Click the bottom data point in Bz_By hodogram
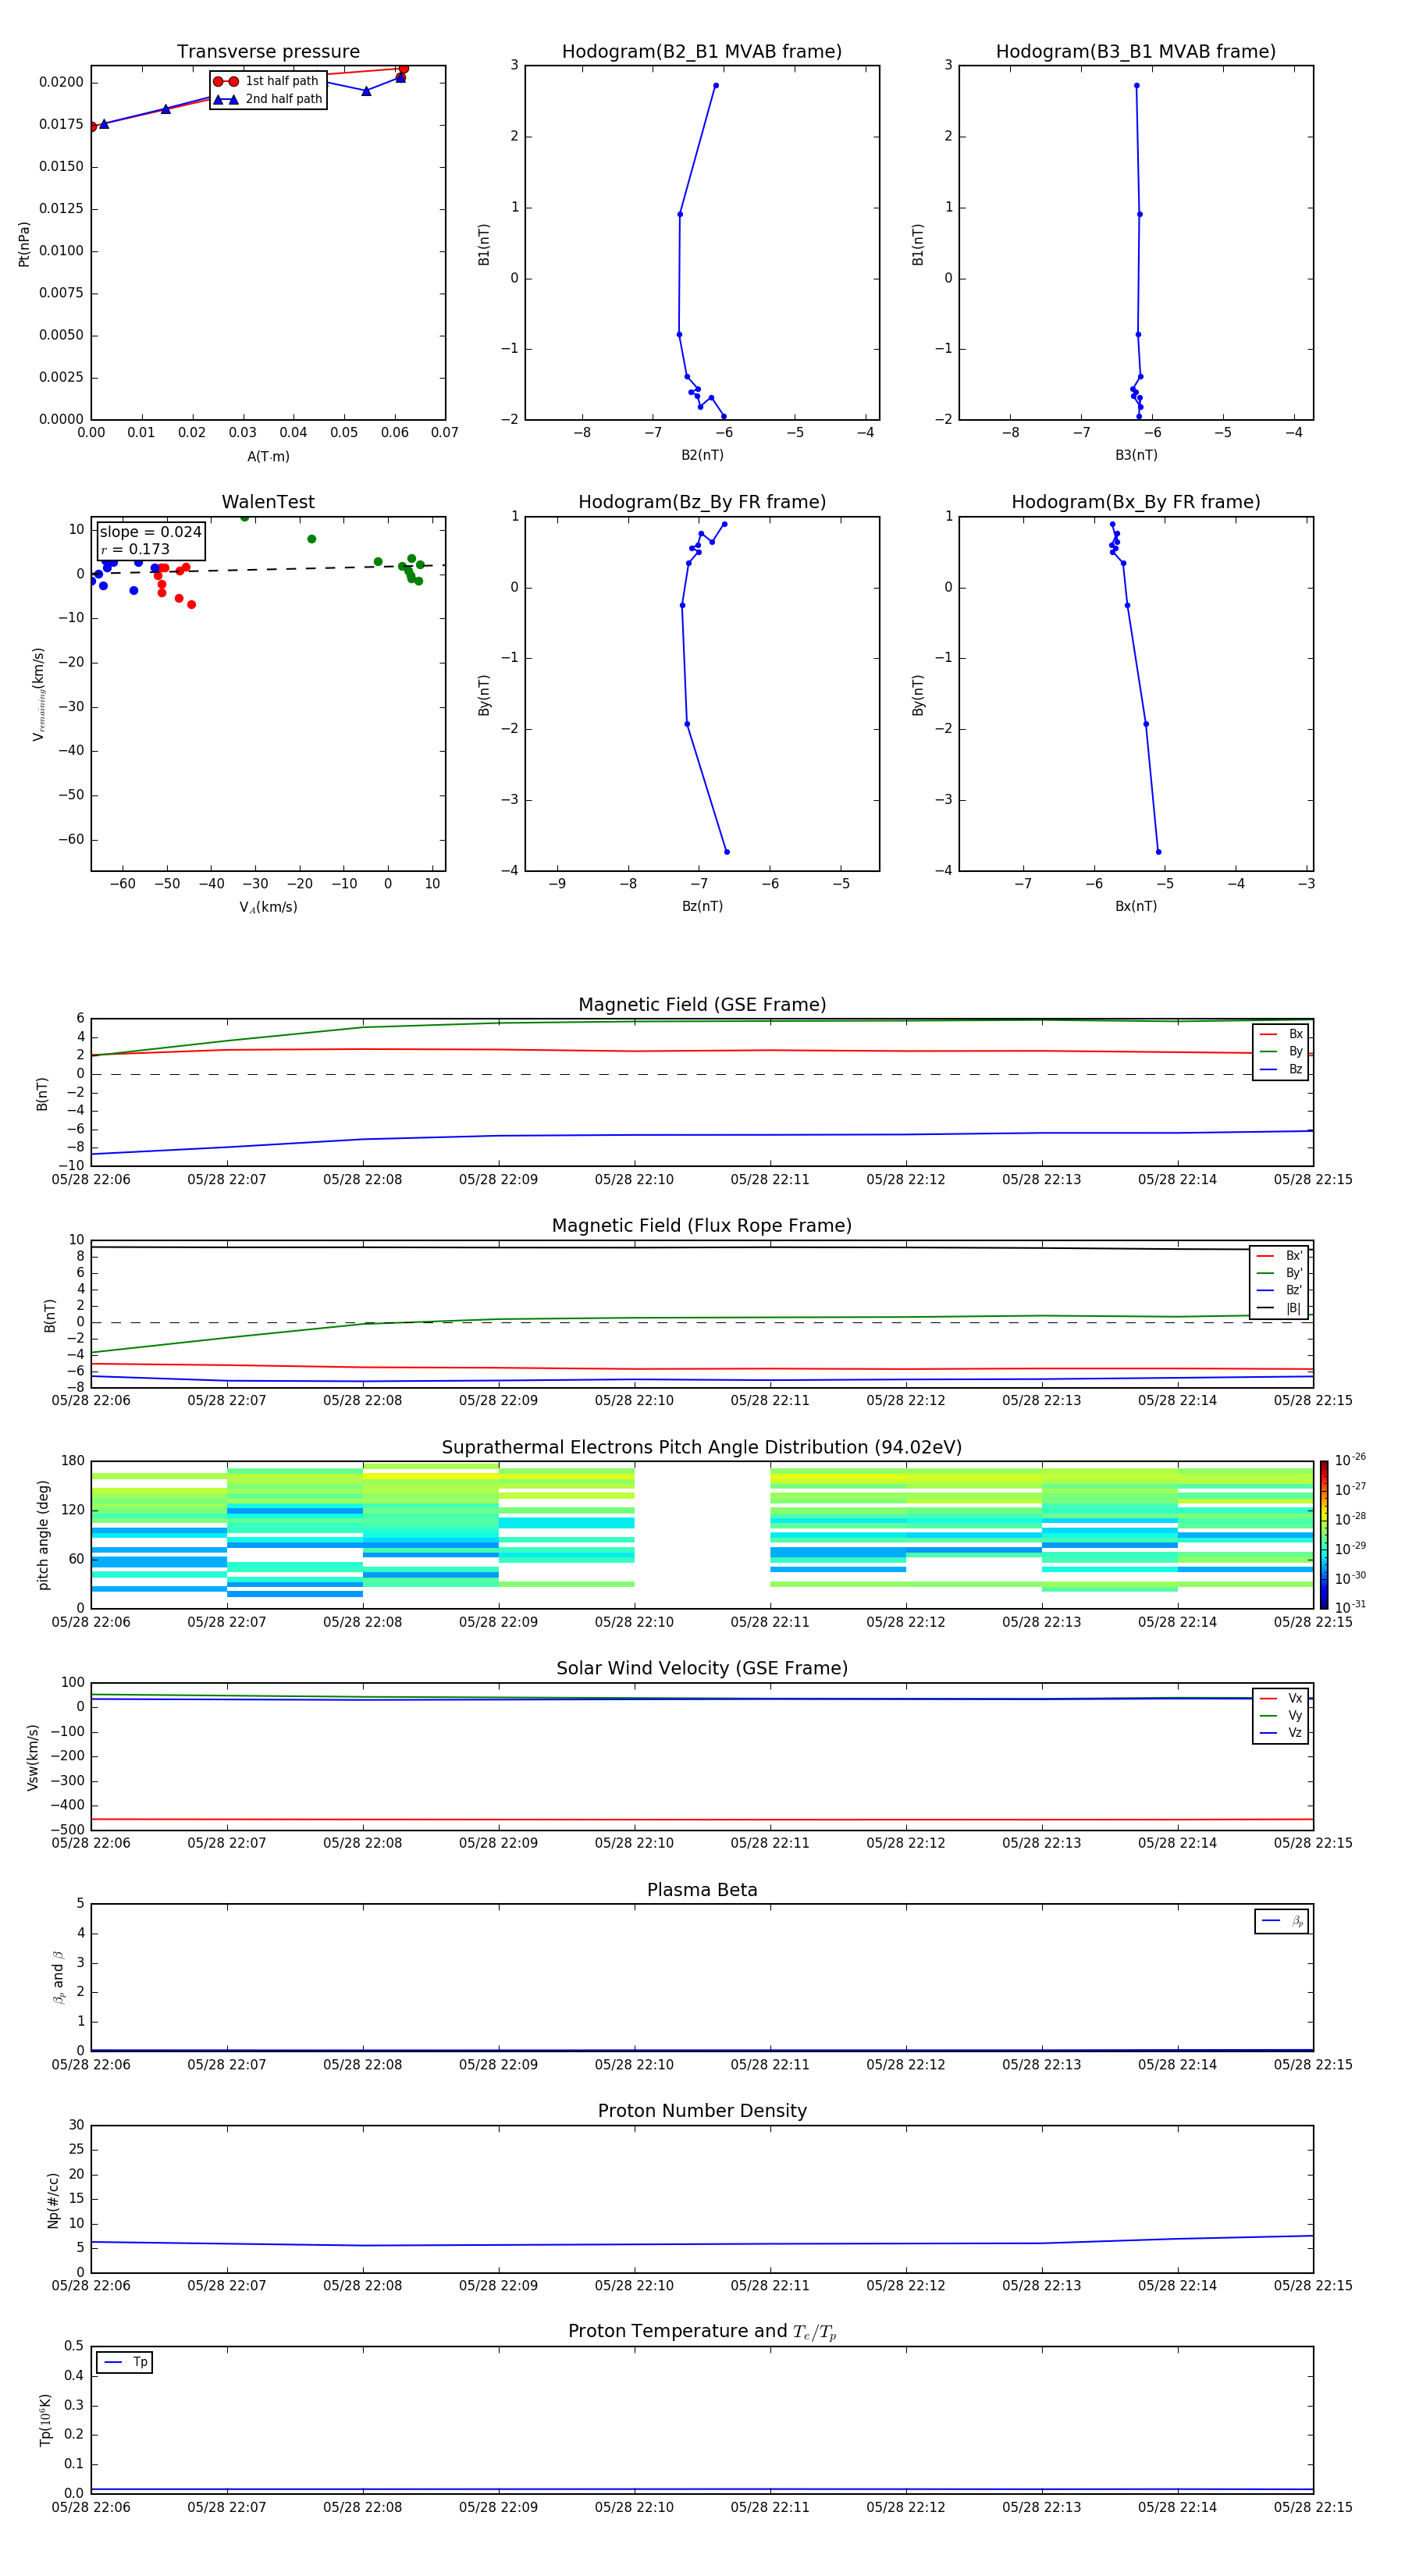 (x=727, y=852)
